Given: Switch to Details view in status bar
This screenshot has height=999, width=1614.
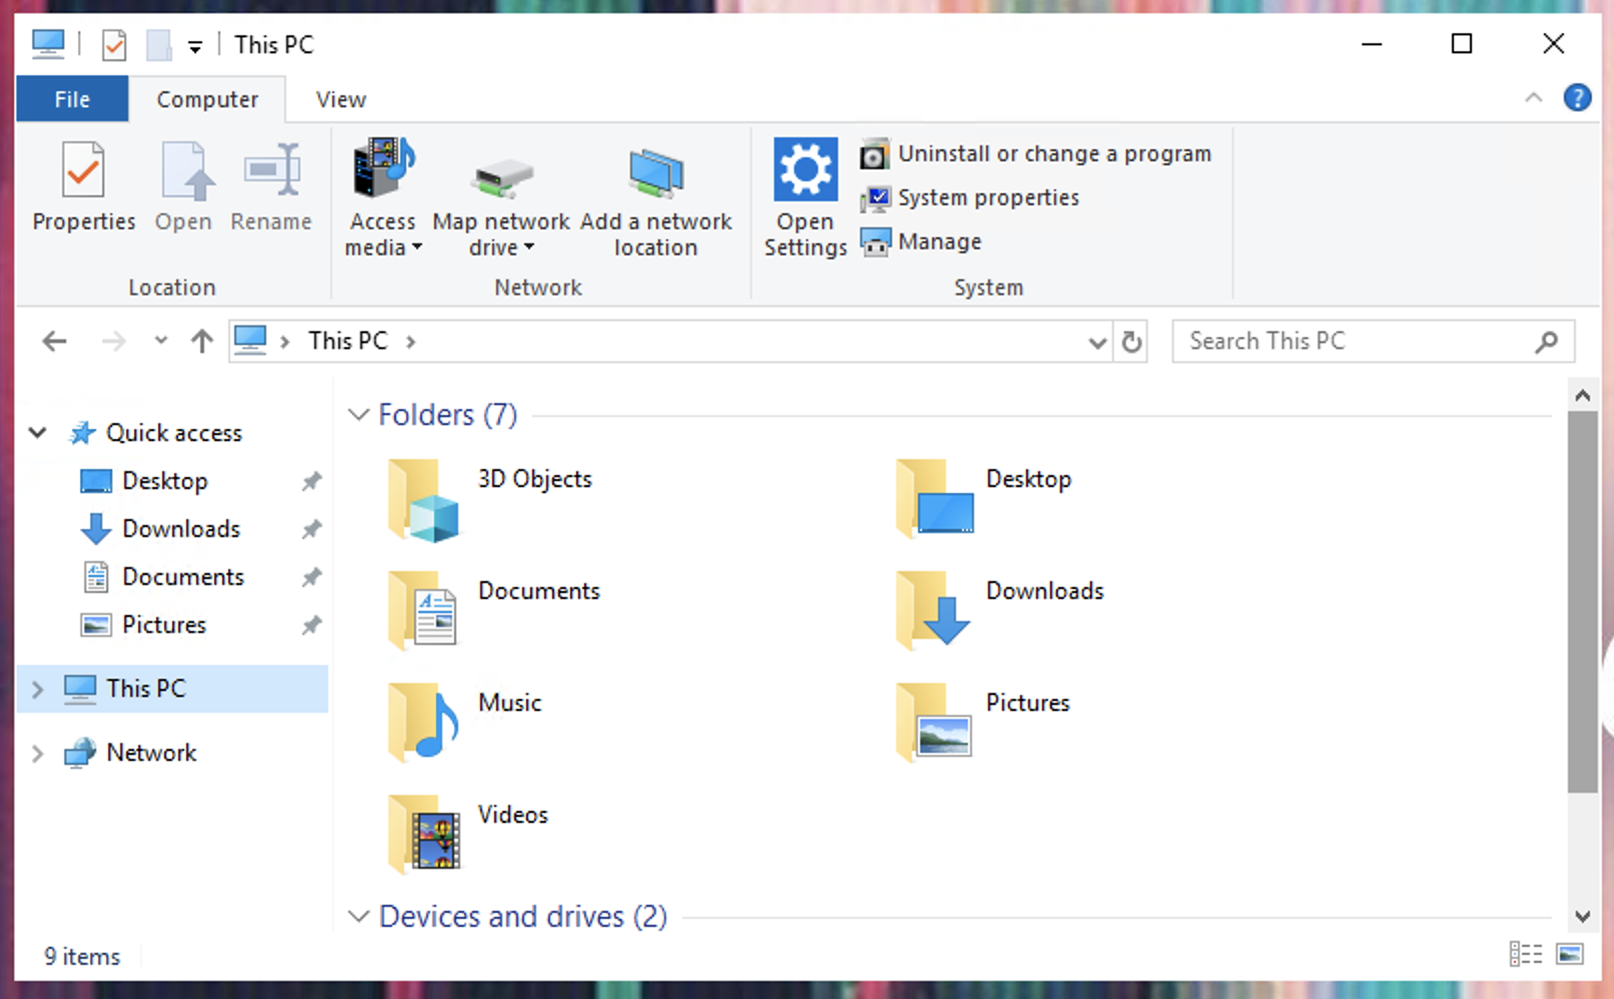Looking at the screenshot, I should 1525,954.
